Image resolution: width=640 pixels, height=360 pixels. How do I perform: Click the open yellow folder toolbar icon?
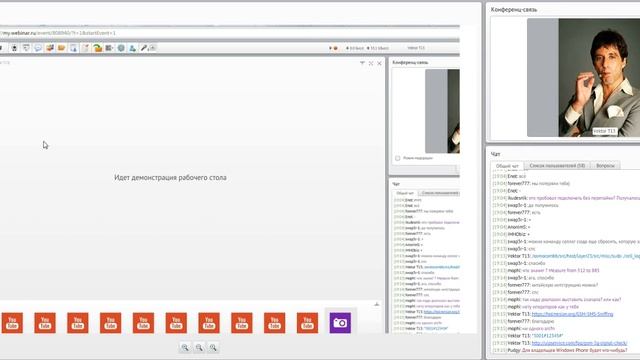pyautogui.click(x=61, y=48)
